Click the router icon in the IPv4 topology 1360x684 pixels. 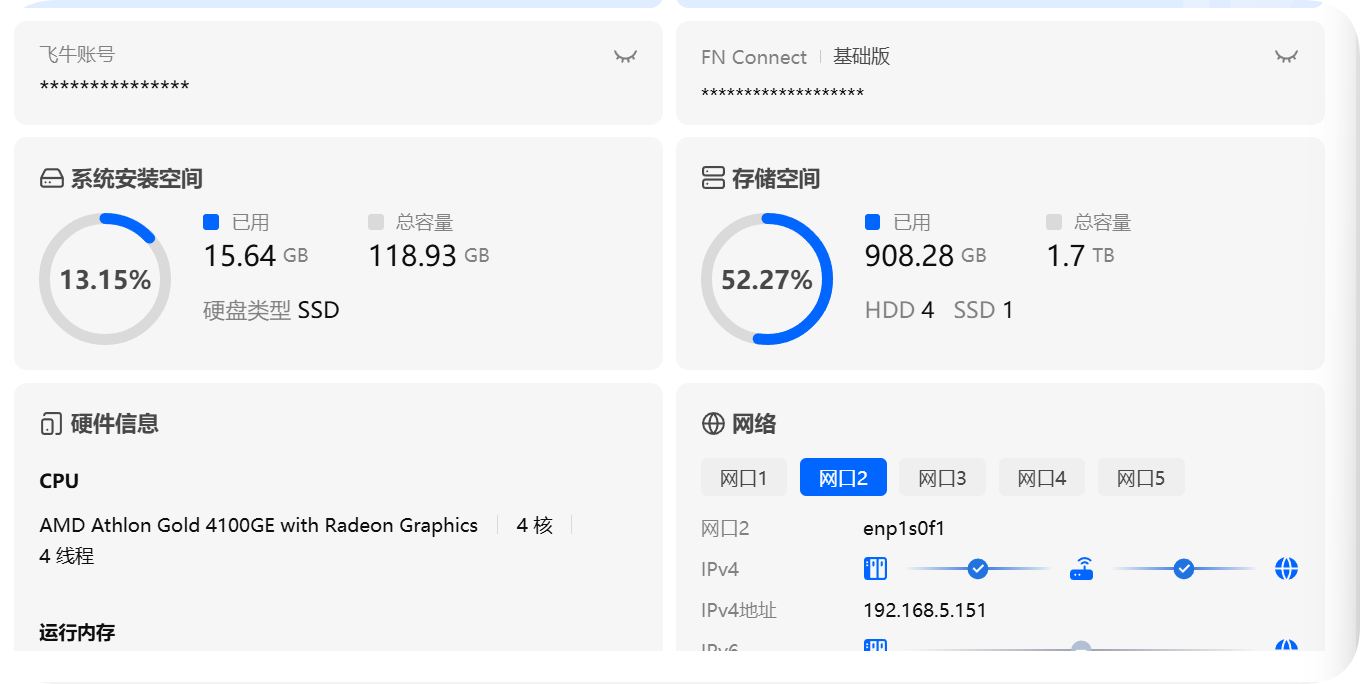point(1081,568)
